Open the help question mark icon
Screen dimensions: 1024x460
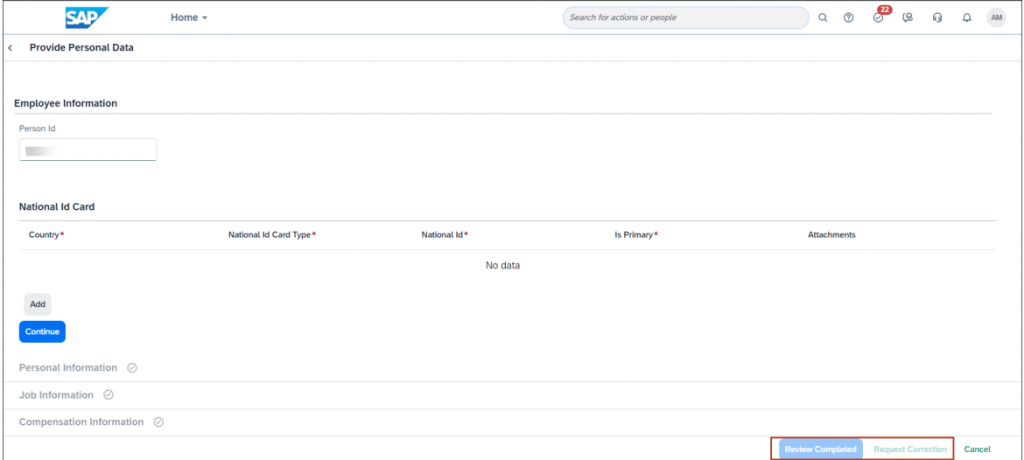(x=848, y=18)
